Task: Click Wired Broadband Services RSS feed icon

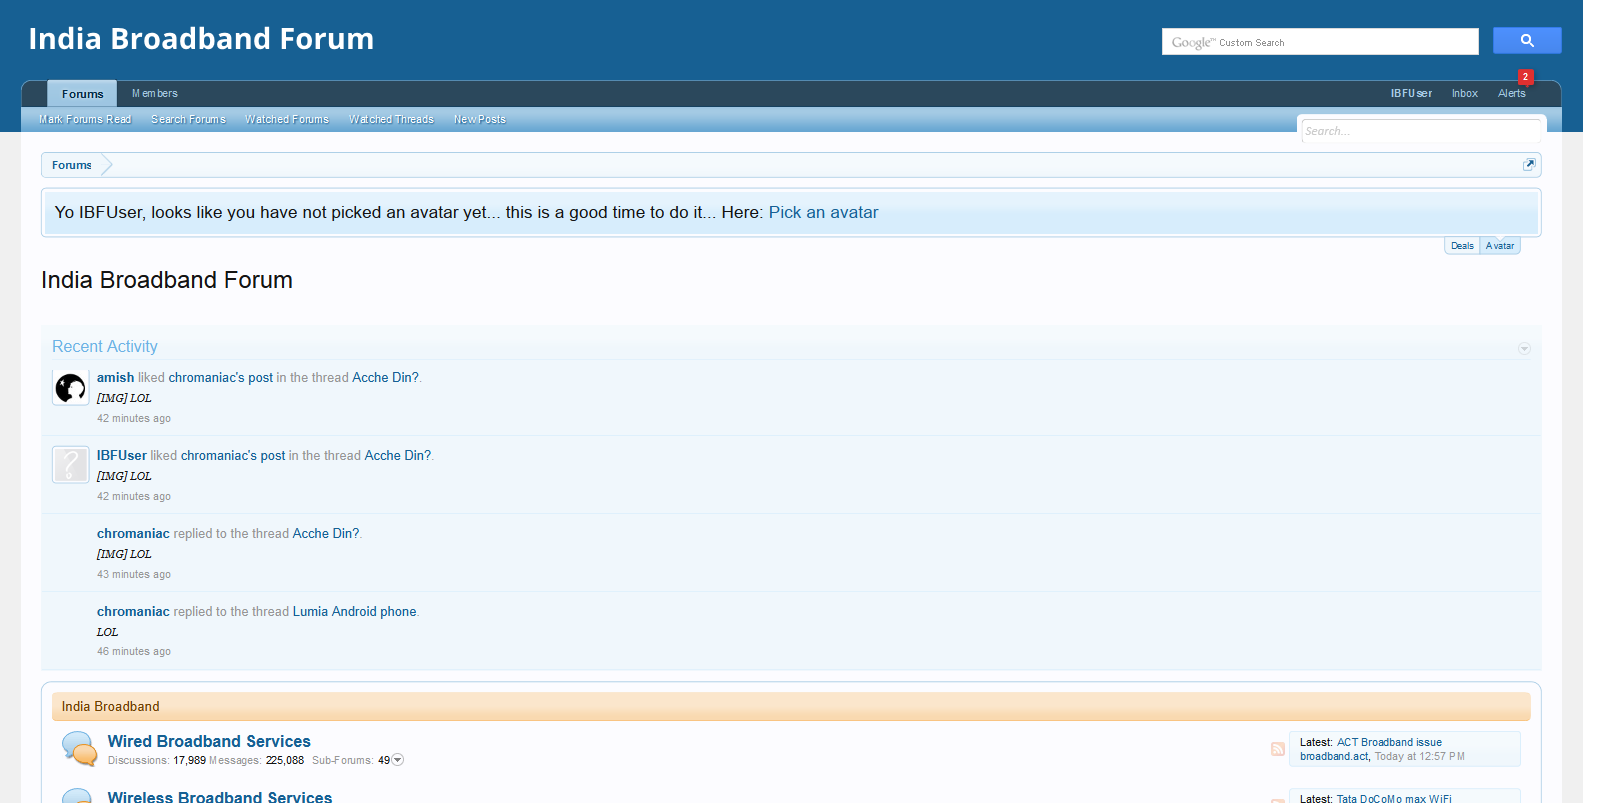Action: (1277, 749)
